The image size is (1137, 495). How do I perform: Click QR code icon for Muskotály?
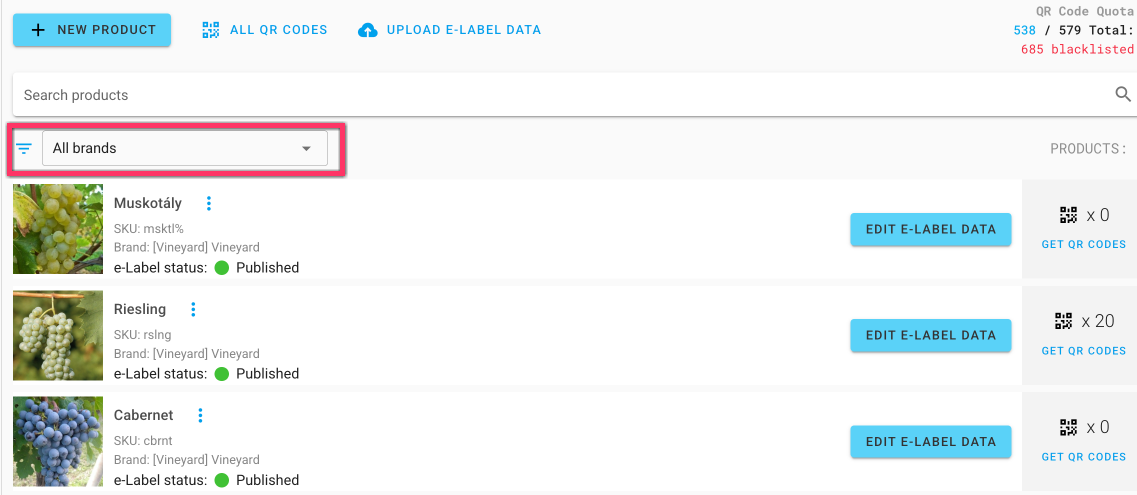[1069, 215]
